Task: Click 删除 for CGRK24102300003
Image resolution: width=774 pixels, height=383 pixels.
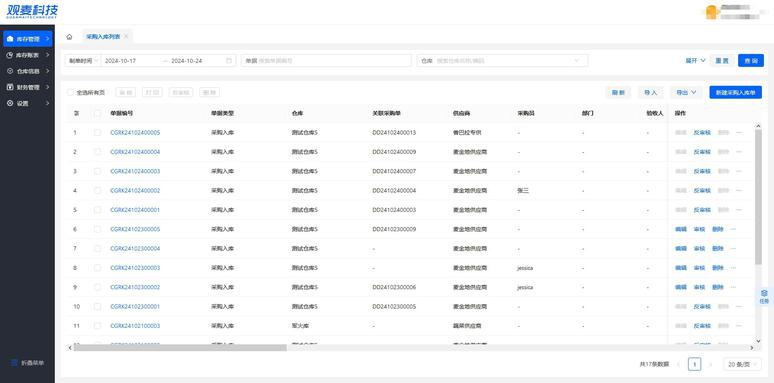Action: (x=718, y=268)
